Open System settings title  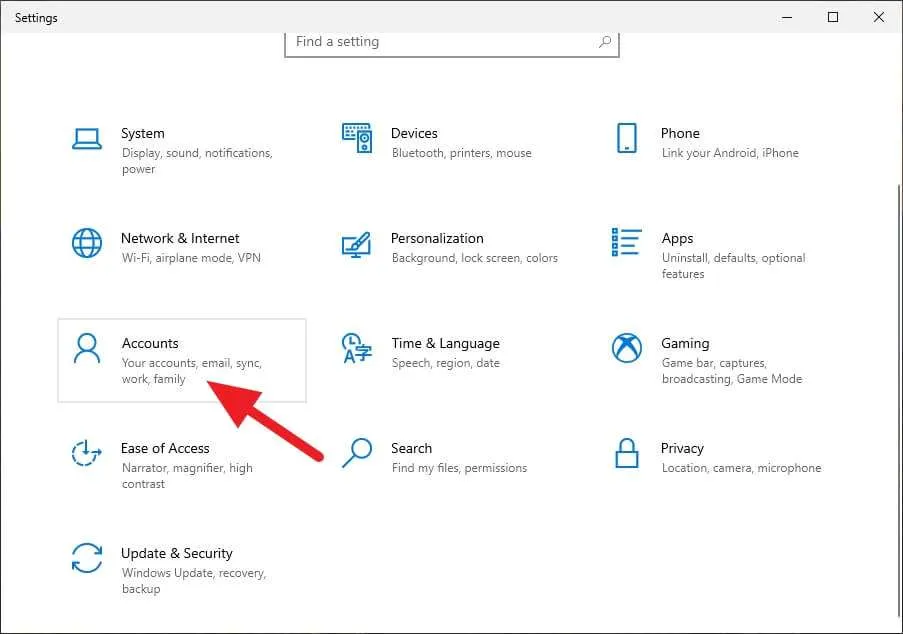(x=143, y=133)
